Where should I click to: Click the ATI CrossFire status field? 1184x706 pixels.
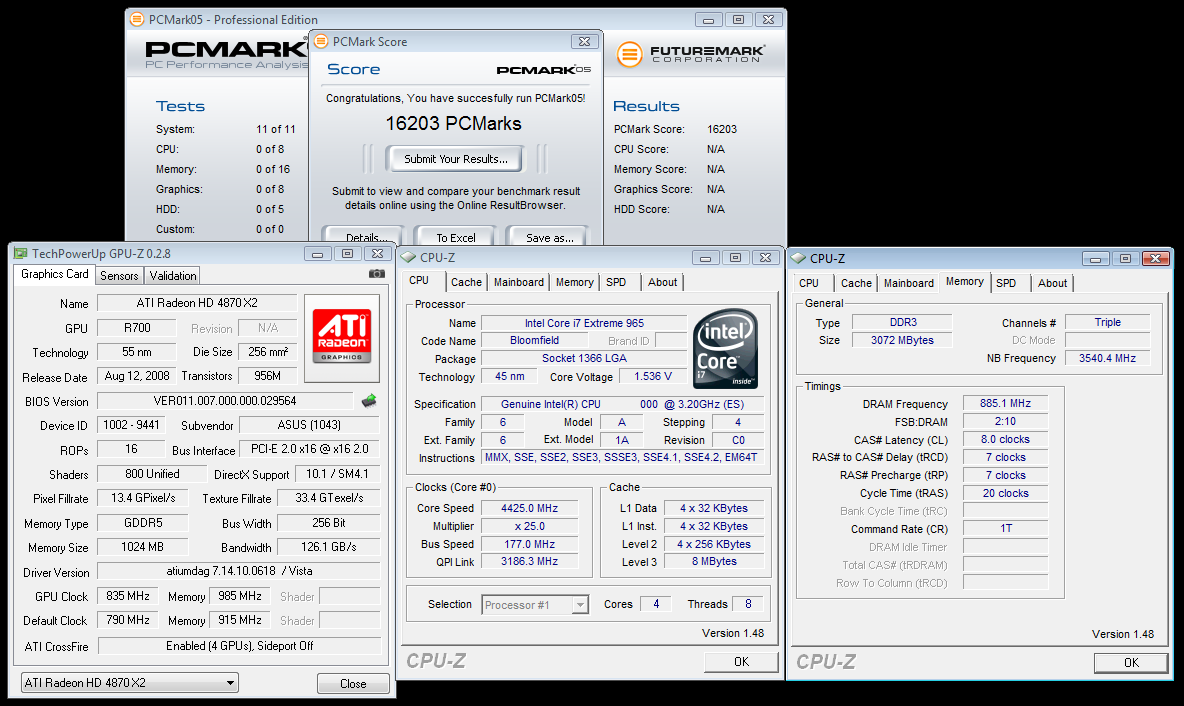[239, 646]
